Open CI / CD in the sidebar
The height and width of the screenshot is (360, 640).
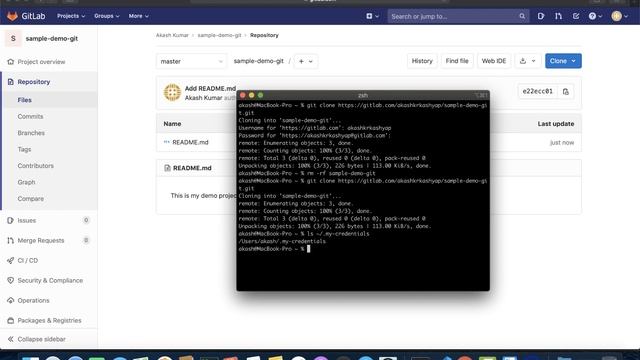(x=28, y=260)
